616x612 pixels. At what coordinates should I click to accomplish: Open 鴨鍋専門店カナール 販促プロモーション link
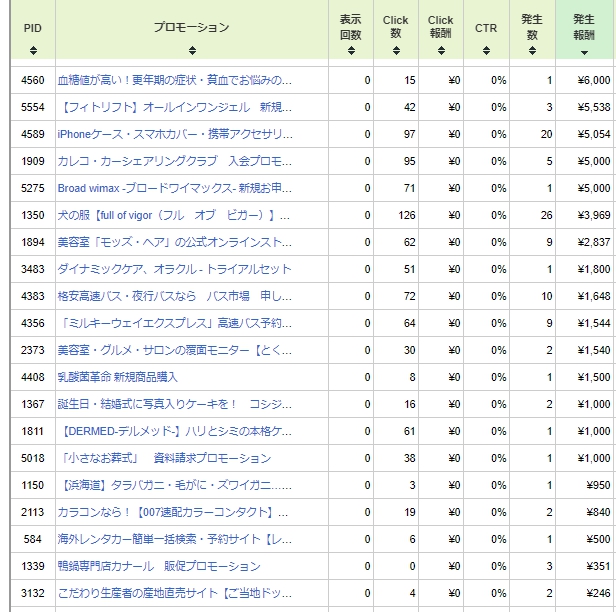[x=159, y=566]
